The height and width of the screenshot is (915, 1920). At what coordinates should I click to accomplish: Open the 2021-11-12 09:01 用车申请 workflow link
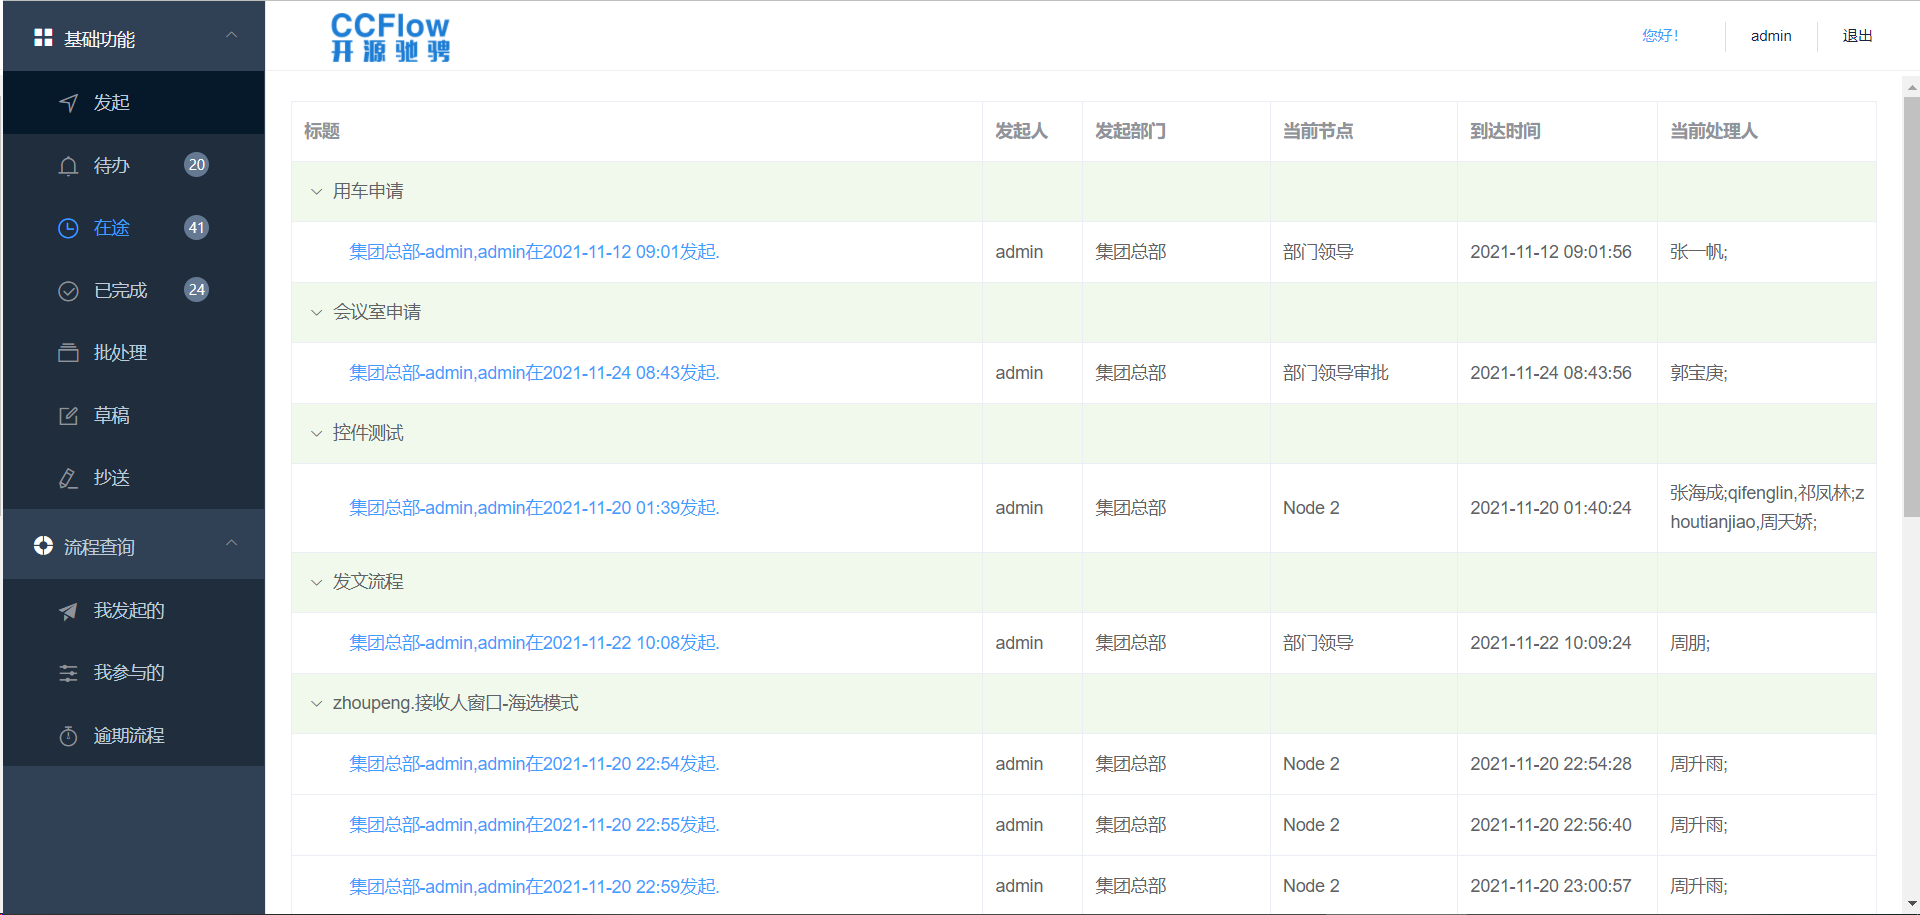click(534, 252)
